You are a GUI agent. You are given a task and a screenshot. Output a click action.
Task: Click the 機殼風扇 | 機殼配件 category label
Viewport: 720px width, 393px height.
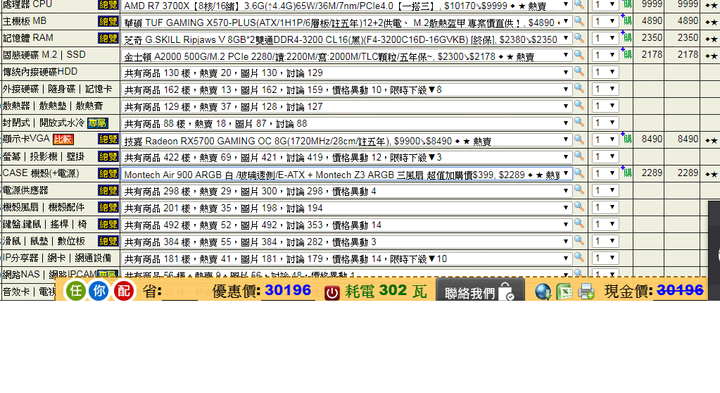(x=44, y=208)
